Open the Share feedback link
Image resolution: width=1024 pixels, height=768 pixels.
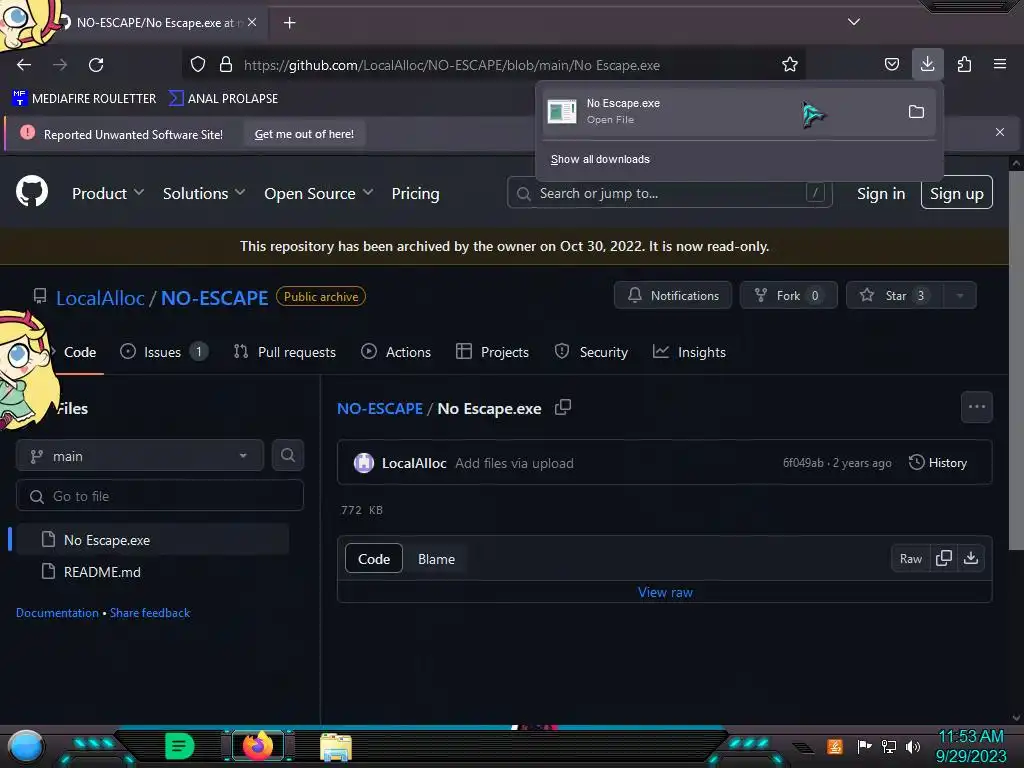150,613
